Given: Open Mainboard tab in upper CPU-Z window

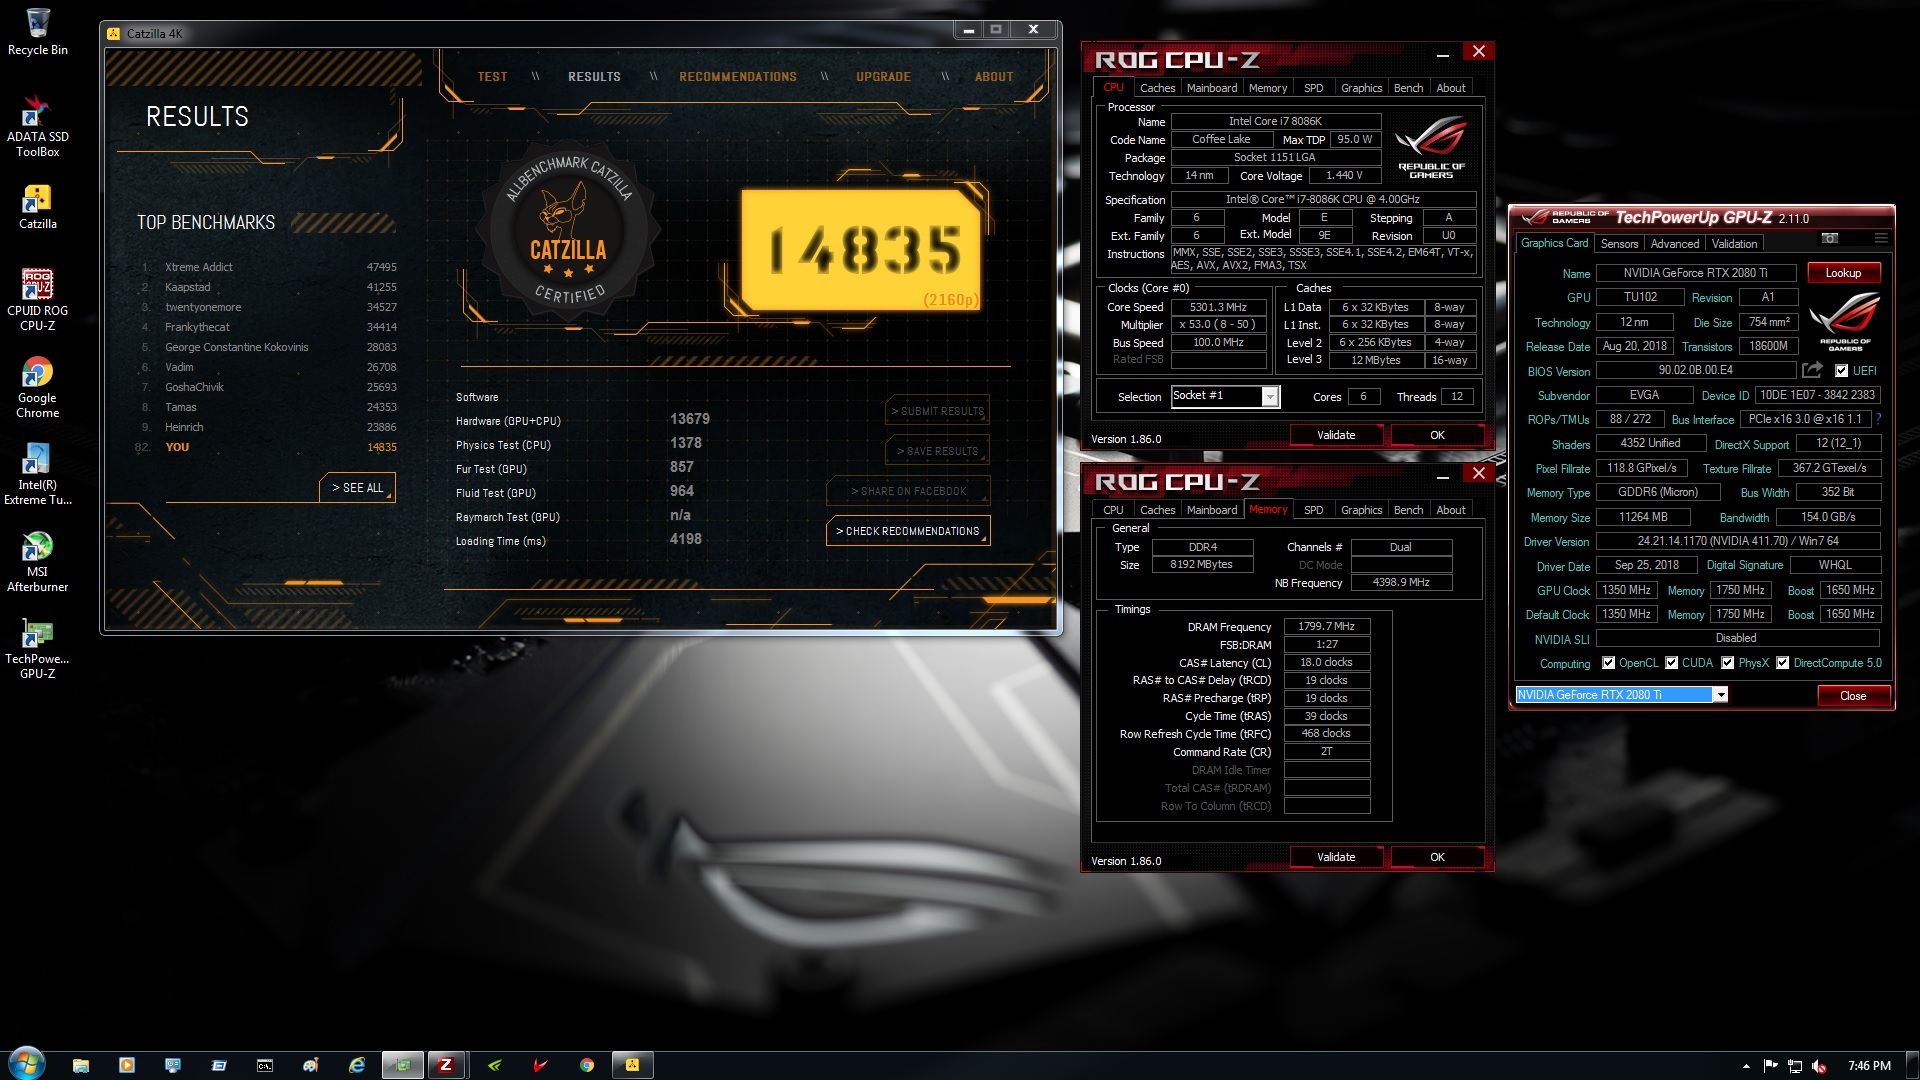Looking at the screenshot, I should coord(1212,88).
